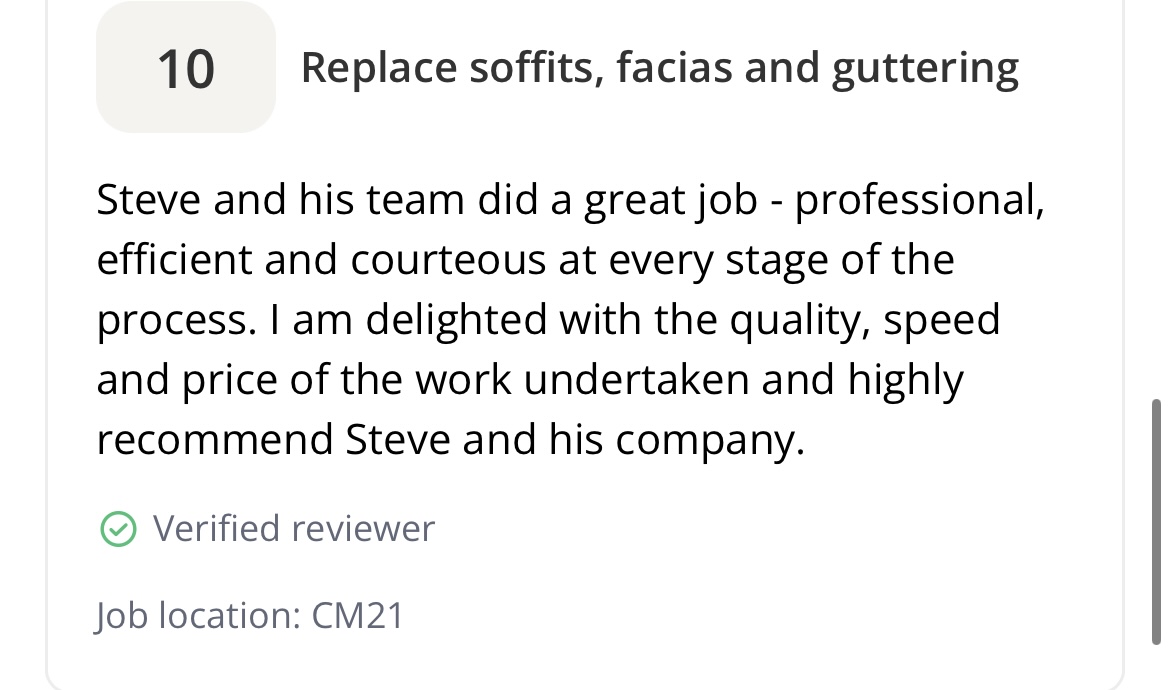Click the line starting process. I am delighted
This screenshot has height=690, width=1170.
tap(548, 320)
